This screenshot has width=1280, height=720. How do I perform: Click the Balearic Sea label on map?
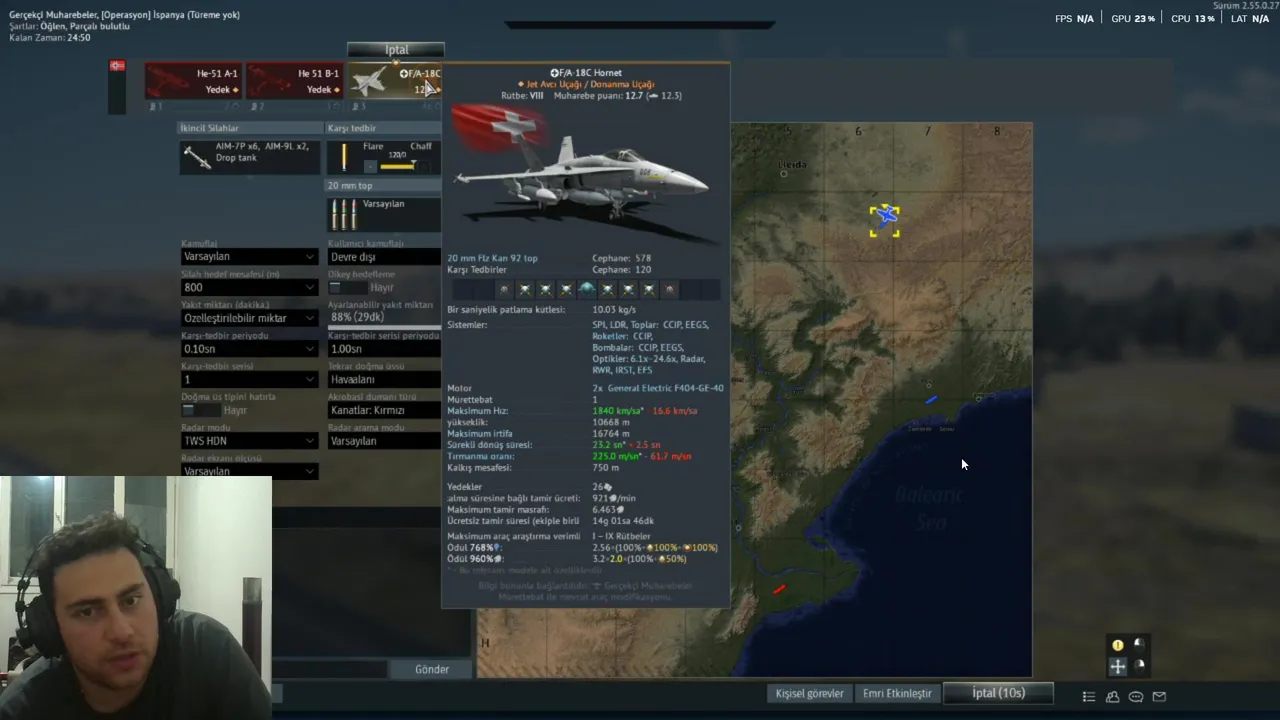[x=929, y=509]
